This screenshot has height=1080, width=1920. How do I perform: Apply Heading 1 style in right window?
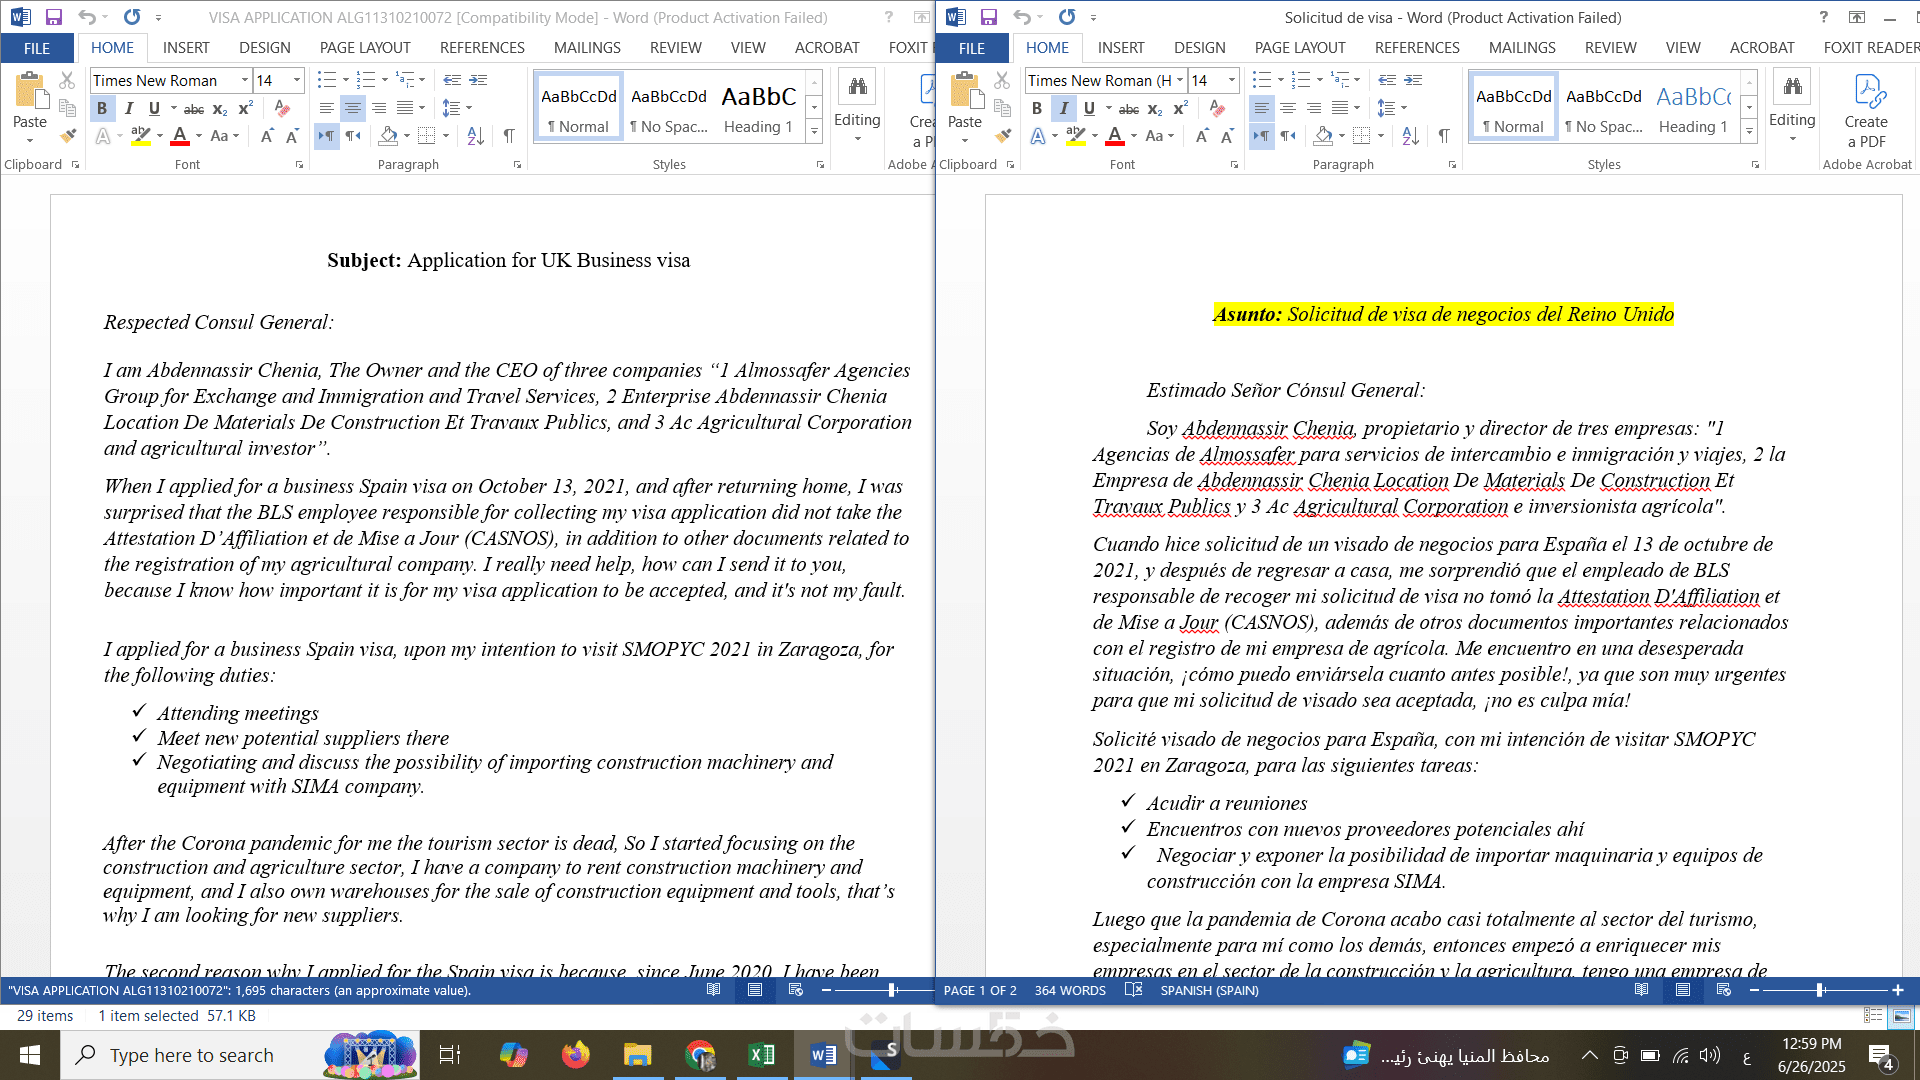tap(1693, 108)
